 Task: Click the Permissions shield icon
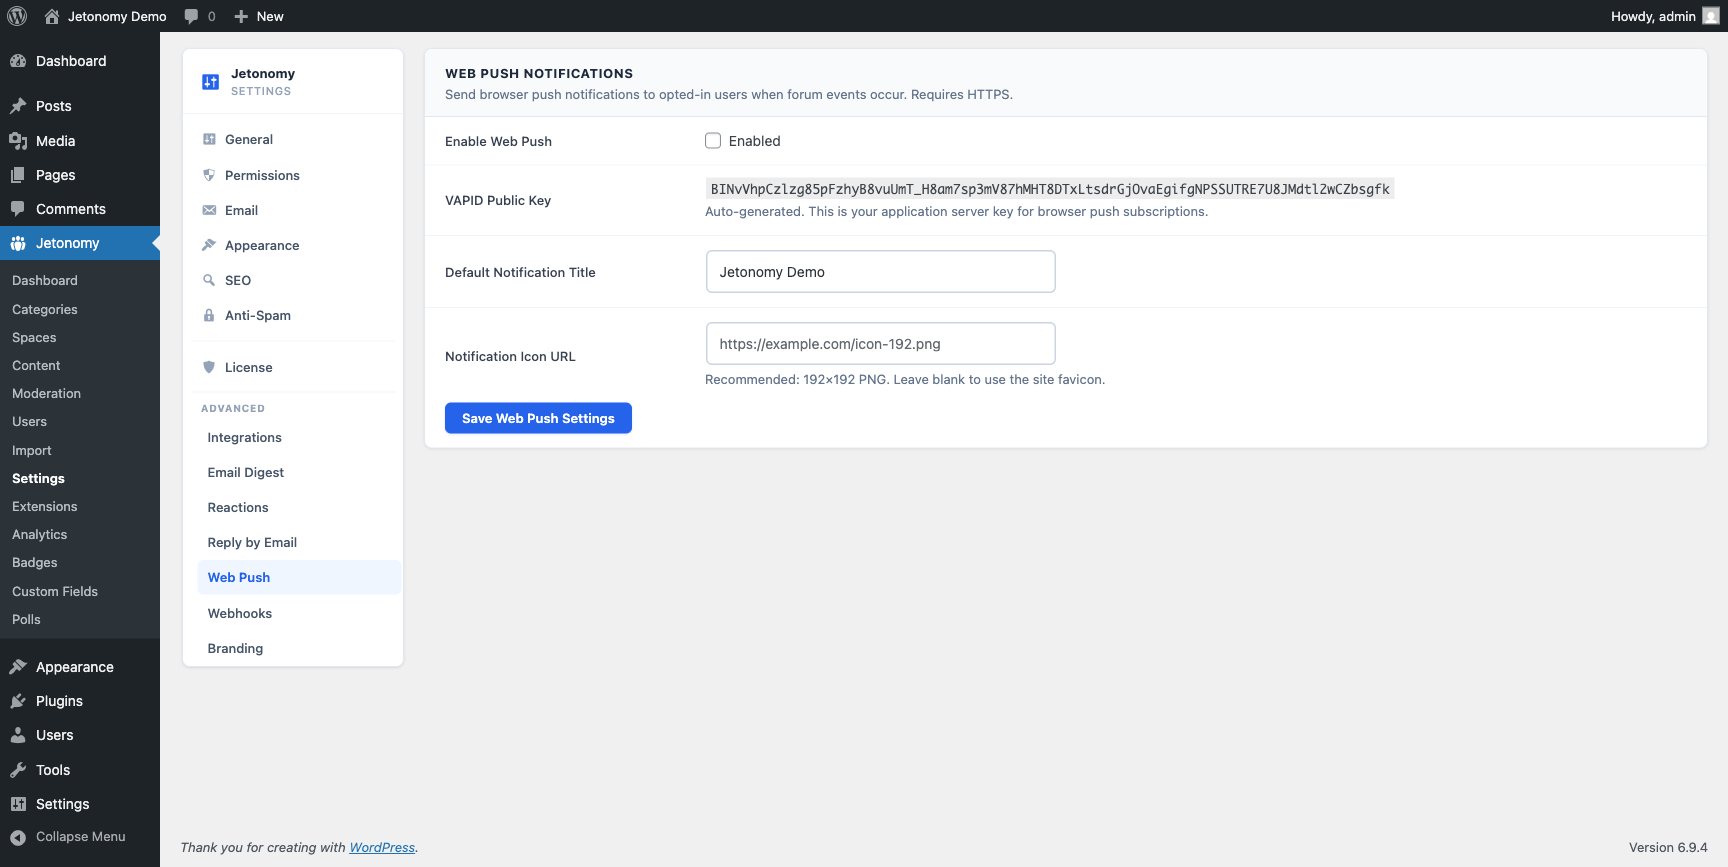209,175
